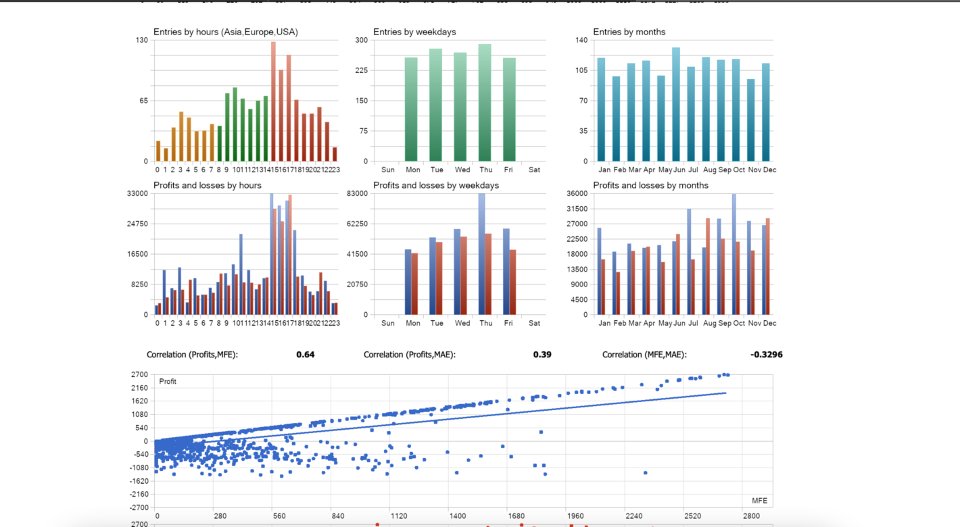
Task: Click y-axis value -2160 in scatter plot
Action: (140, 495)
